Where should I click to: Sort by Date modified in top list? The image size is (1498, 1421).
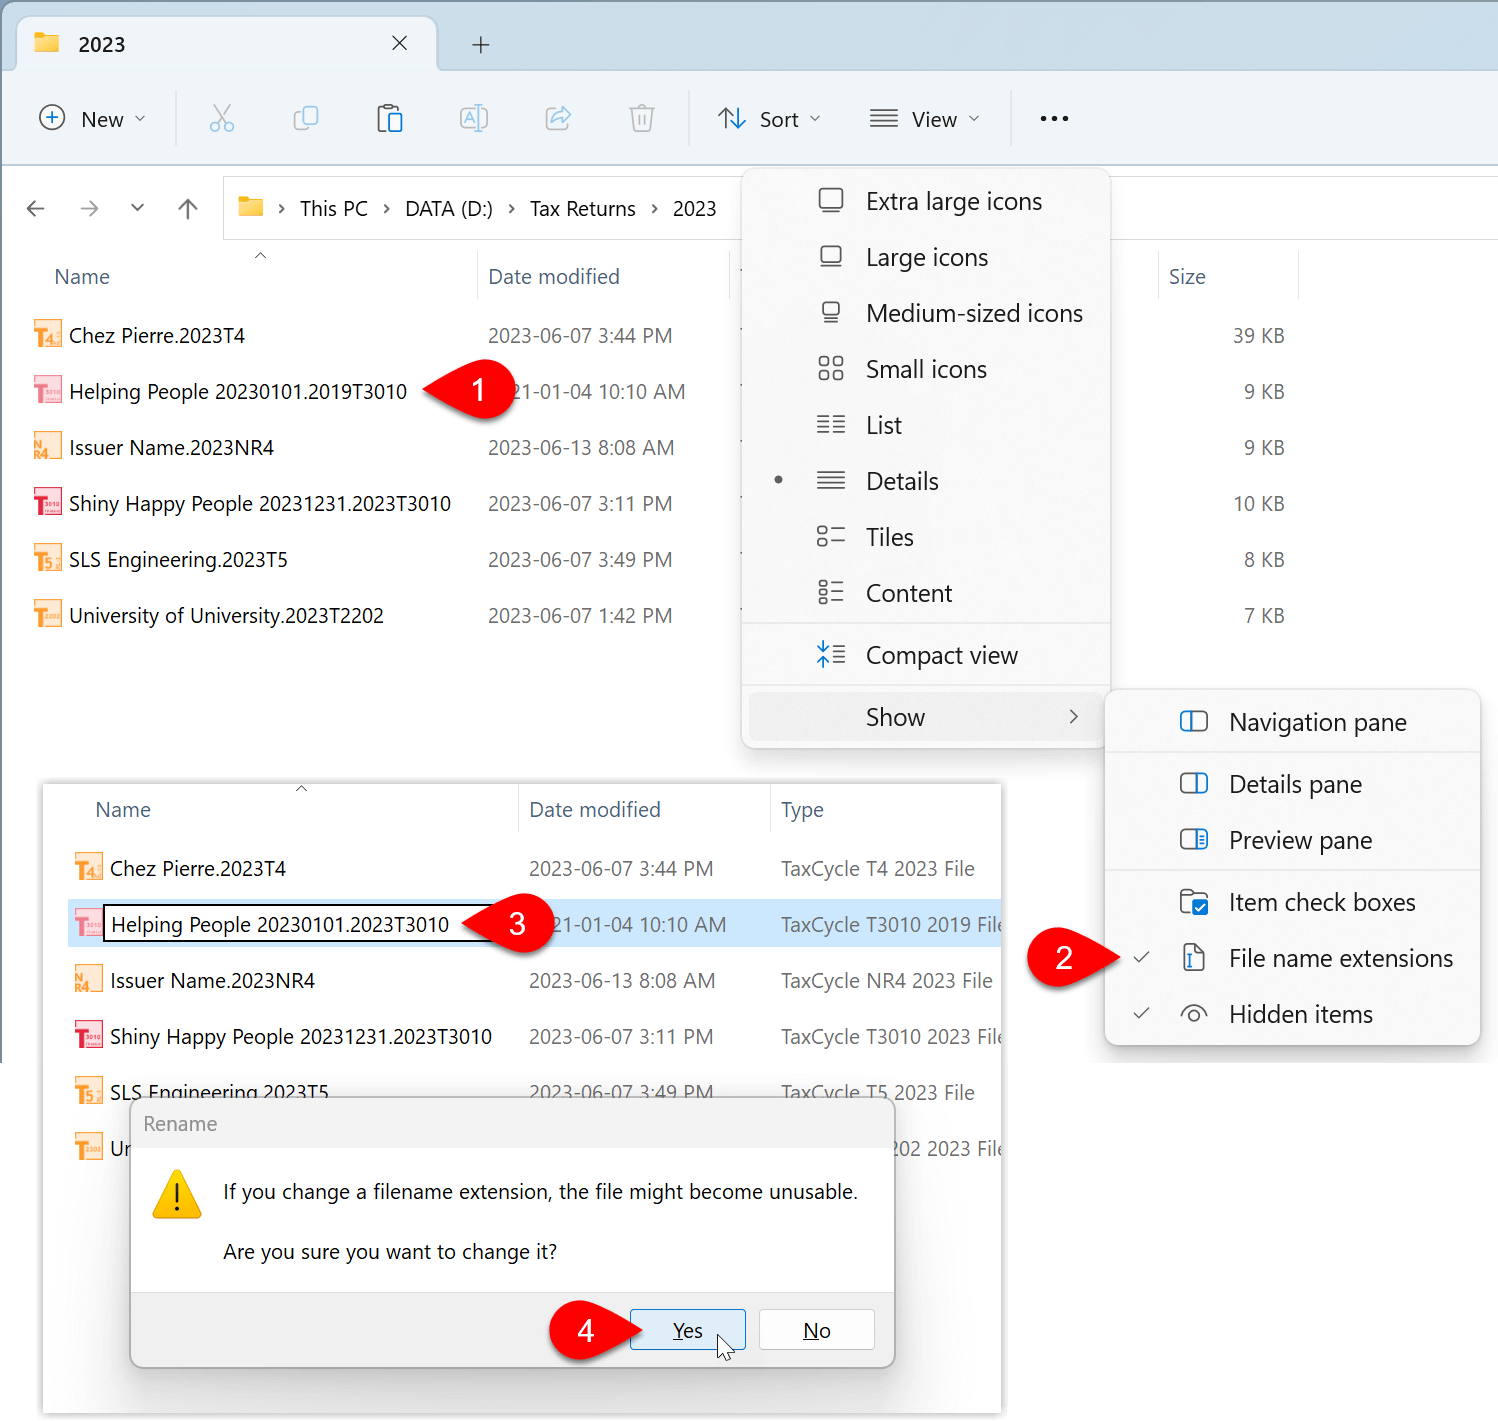coord(554,277)
